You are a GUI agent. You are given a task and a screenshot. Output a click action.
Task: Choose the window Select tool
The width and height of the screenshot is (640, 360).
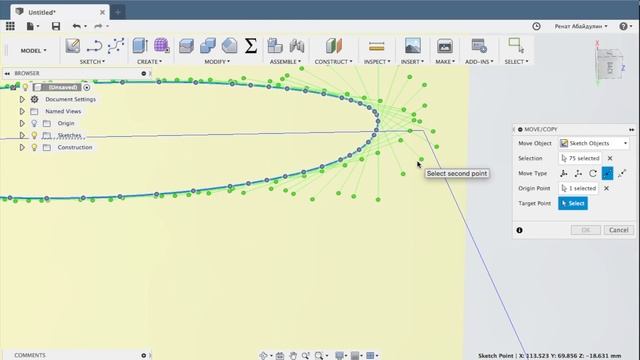click(516, 45)
